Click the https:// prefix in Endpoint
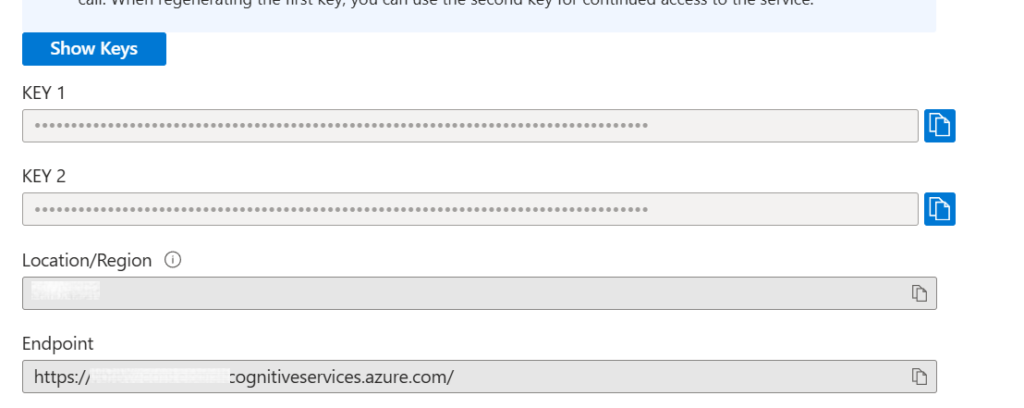This screenshot has height=408, width=1024. 61,377
